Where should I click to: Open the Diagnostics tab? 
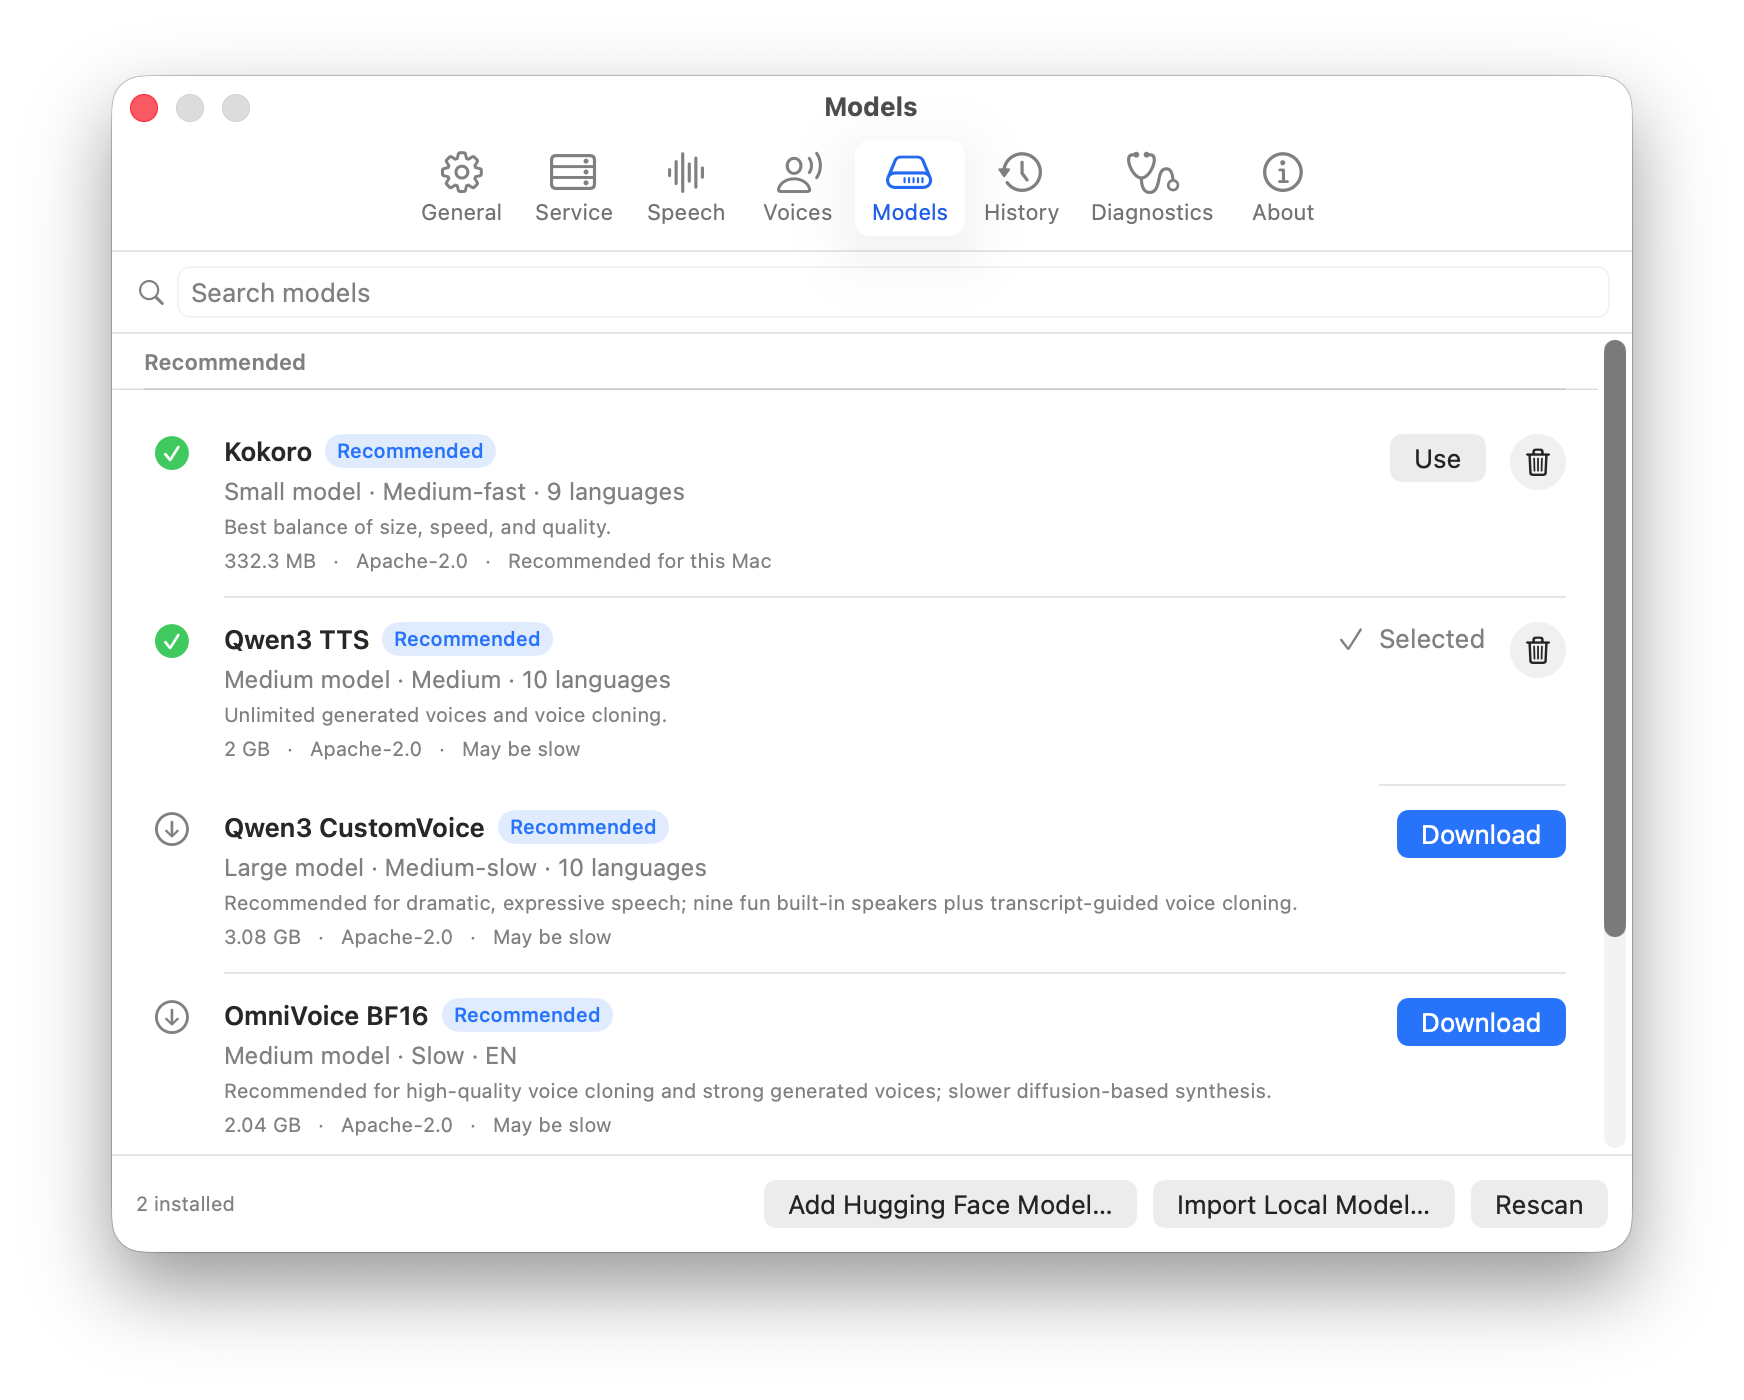point(1152,188)
